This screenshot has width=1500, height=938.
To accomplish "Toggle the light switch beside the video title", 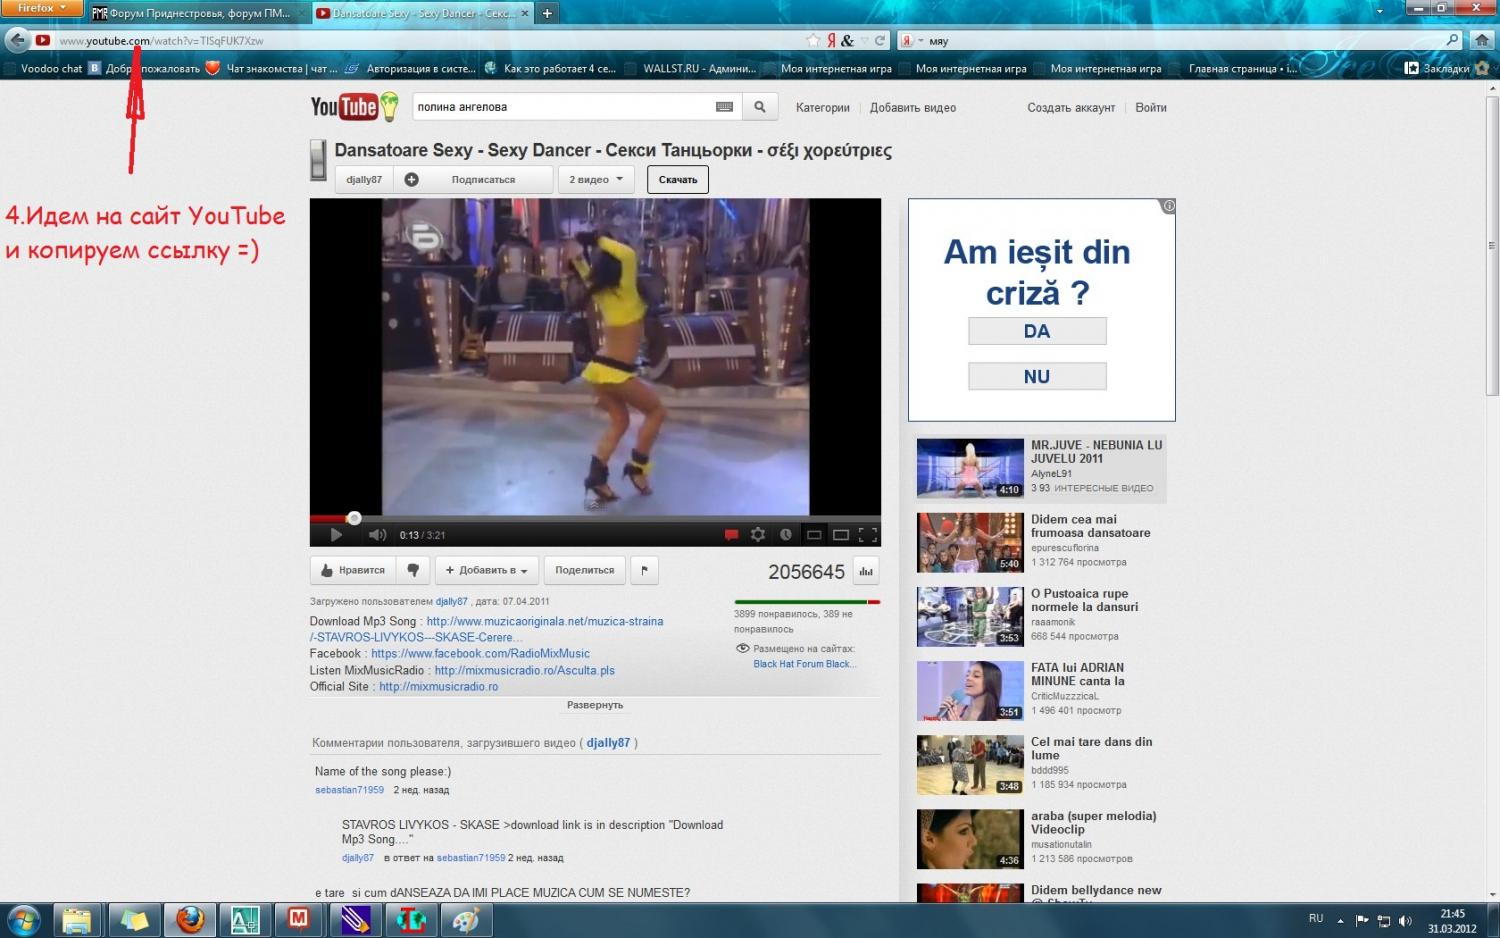I will [x=318, y=160].
